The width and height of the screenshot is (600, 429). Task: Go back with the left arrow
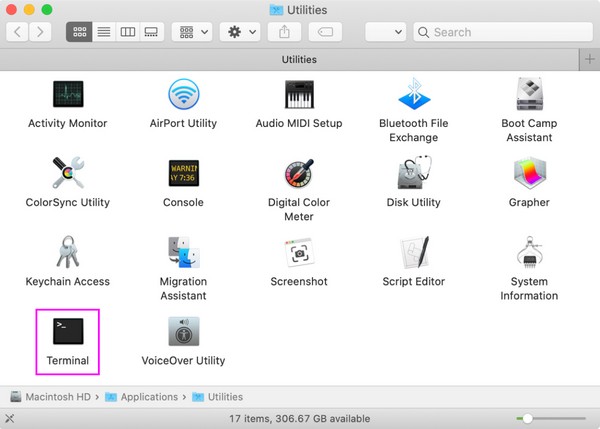17,32
